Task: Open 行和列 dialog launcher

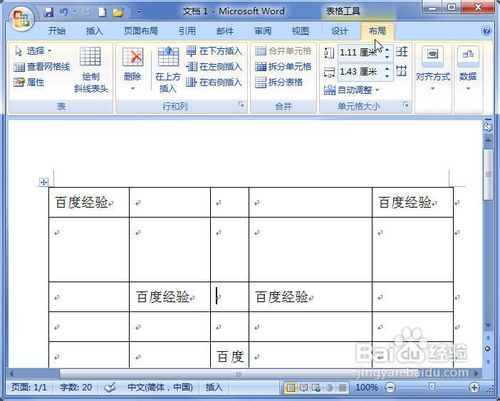Action: pos(241,105)
